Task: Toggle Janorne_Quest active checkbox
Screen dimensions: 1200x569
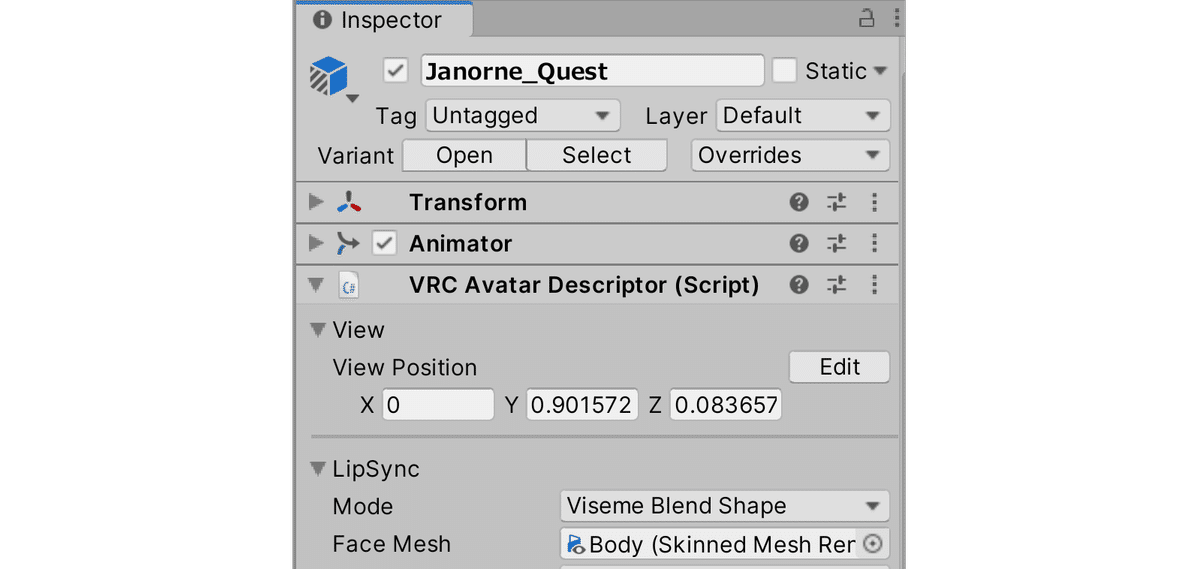Action: 395,71
